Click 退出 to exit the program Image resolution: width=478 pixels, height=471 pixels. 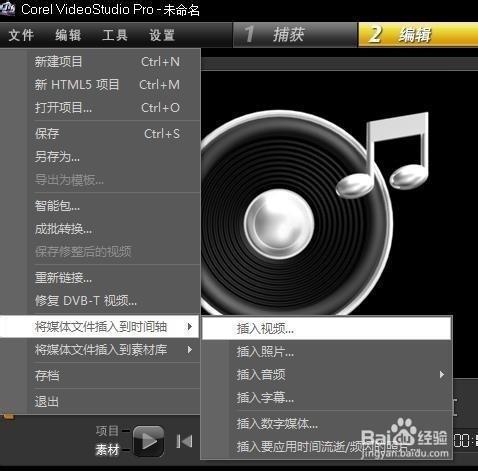113,401
